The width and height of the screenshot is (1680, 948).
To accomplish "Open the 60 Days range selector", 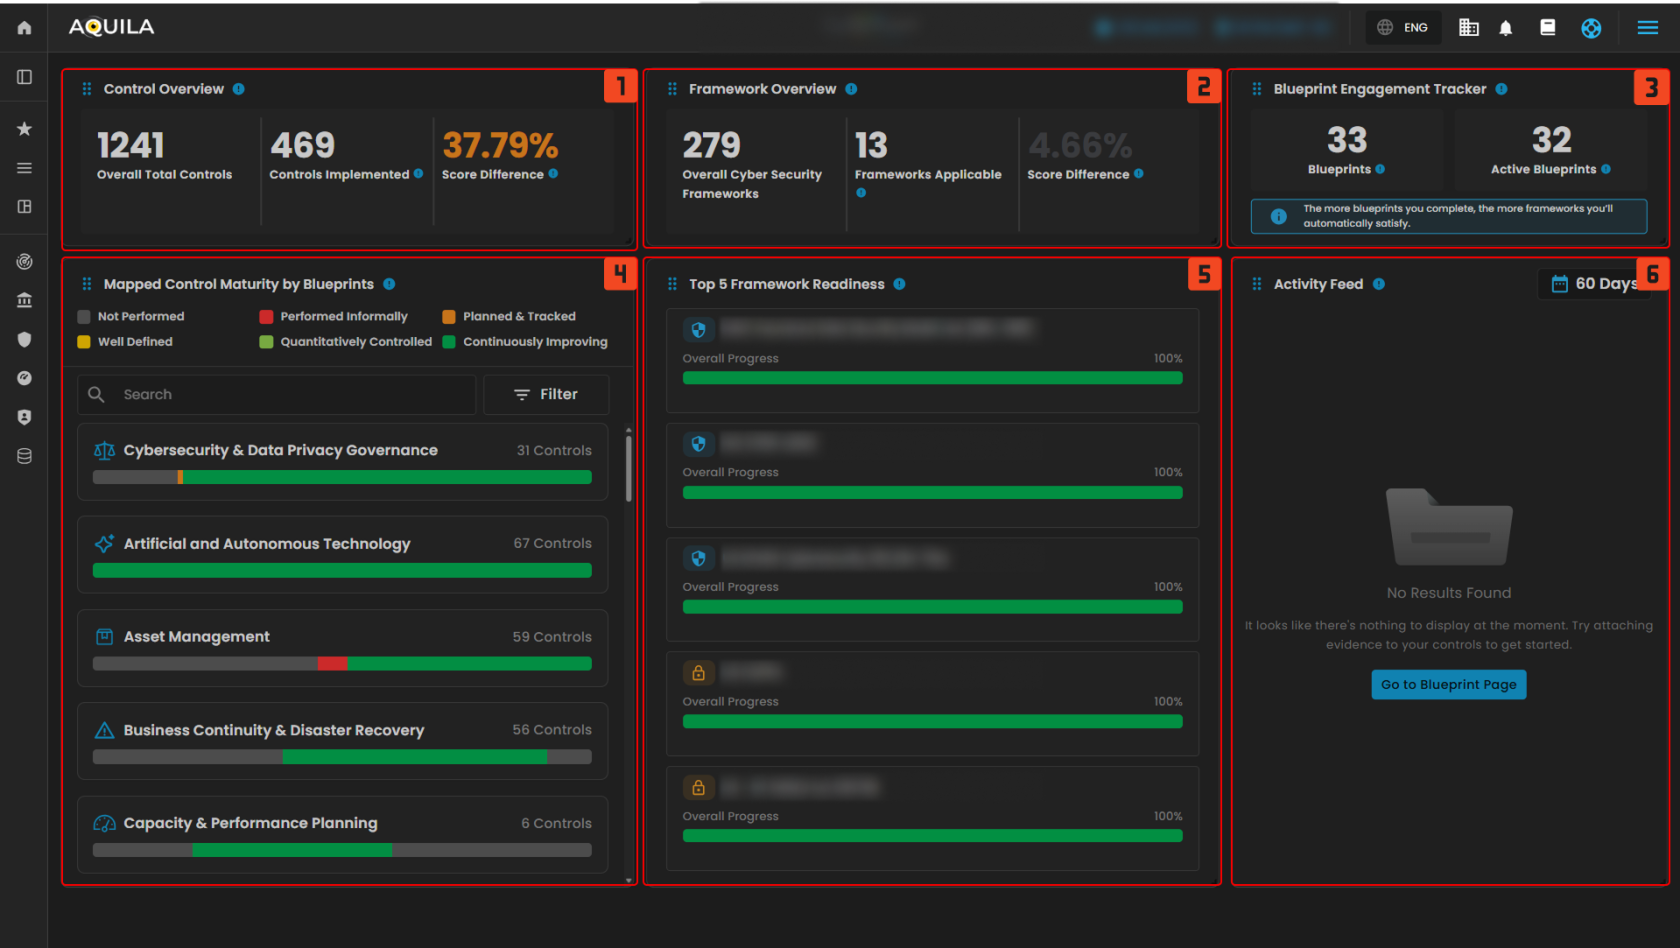I will (1593, 284).
